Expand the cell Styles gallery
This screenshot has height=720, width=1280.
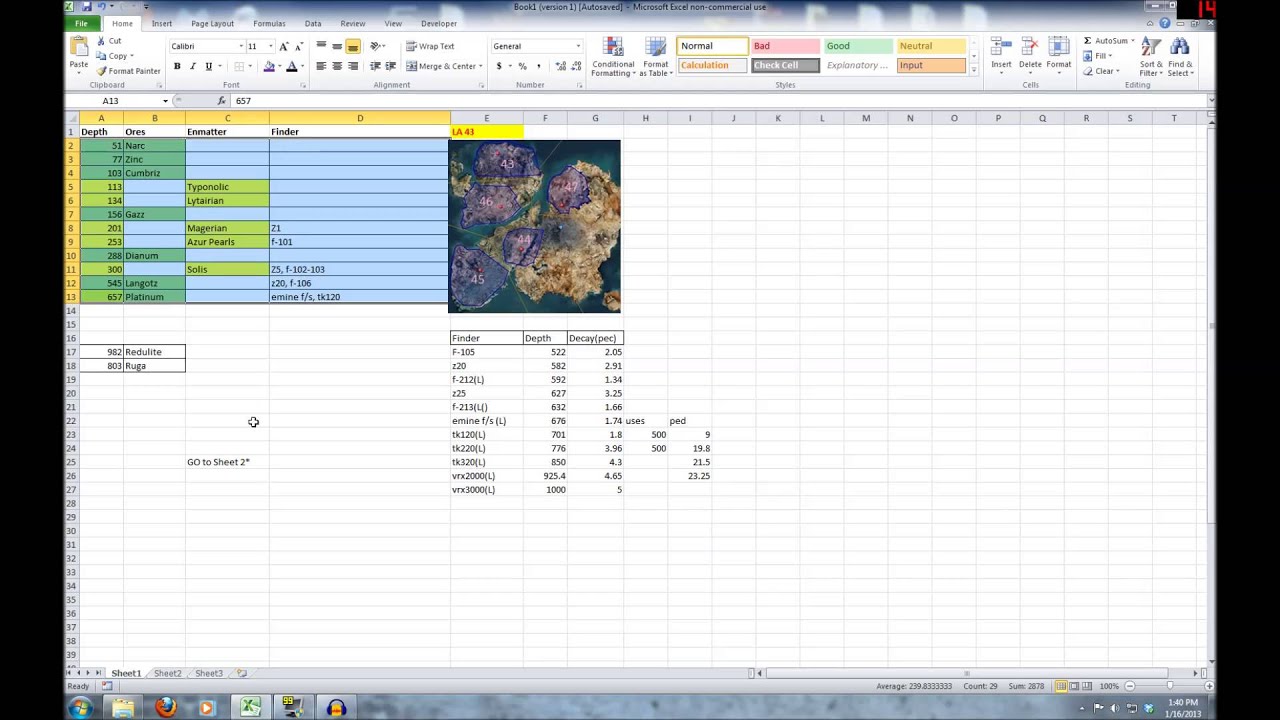click(x=974, y=71)
